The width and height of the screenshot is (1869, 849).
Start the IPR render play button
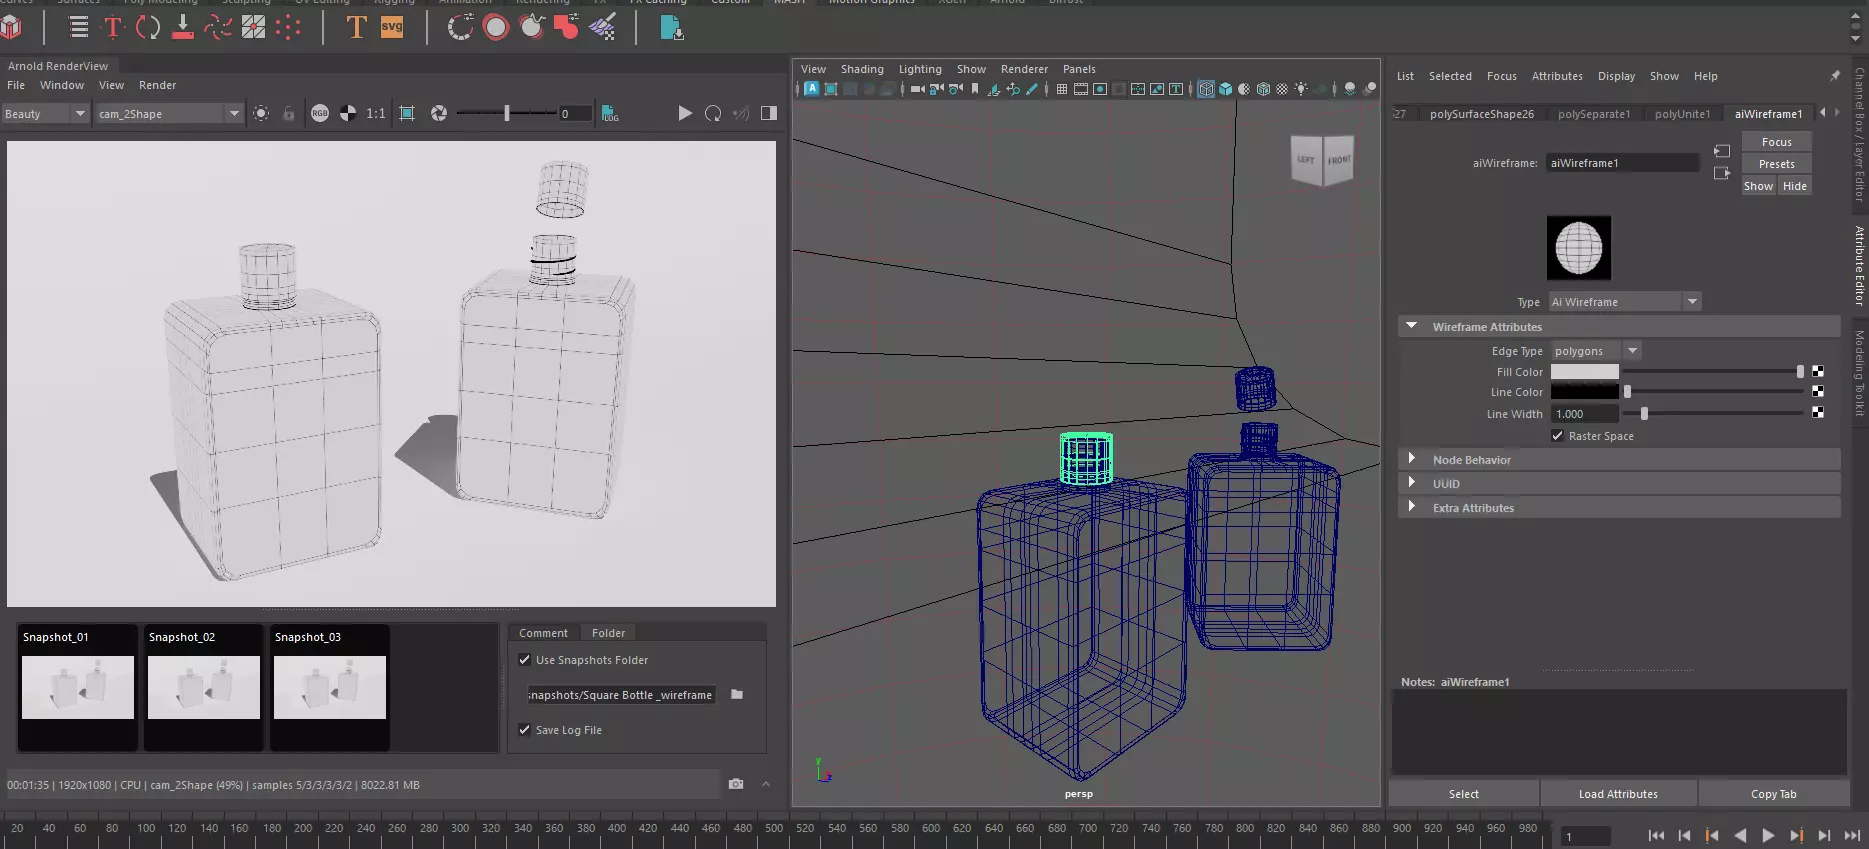(685, 113)
